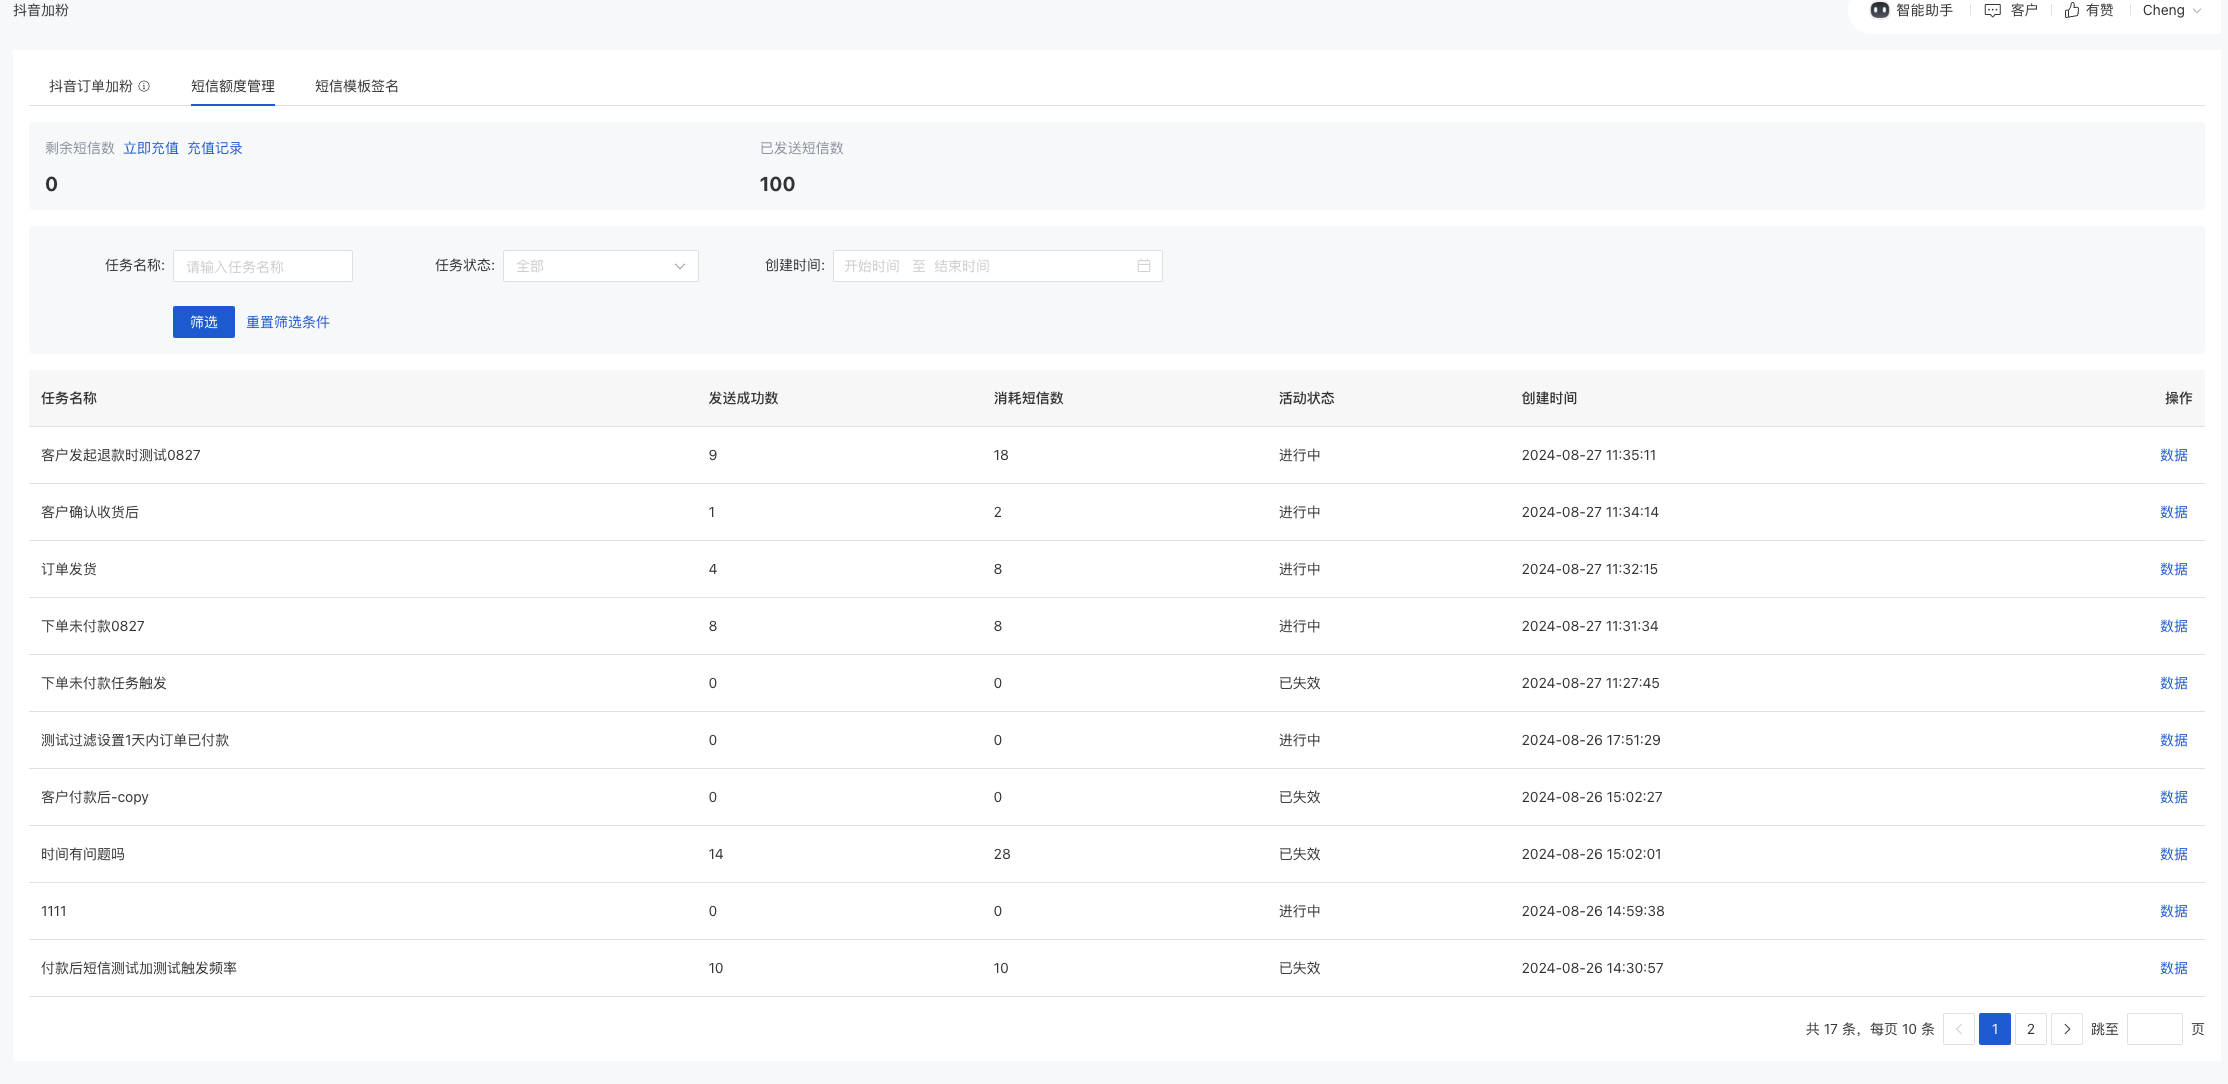Image resolution: width=2228 pixels, height=1084 pixels.
Task: Click 重置筛选条件 link
Action: [288, 322]
